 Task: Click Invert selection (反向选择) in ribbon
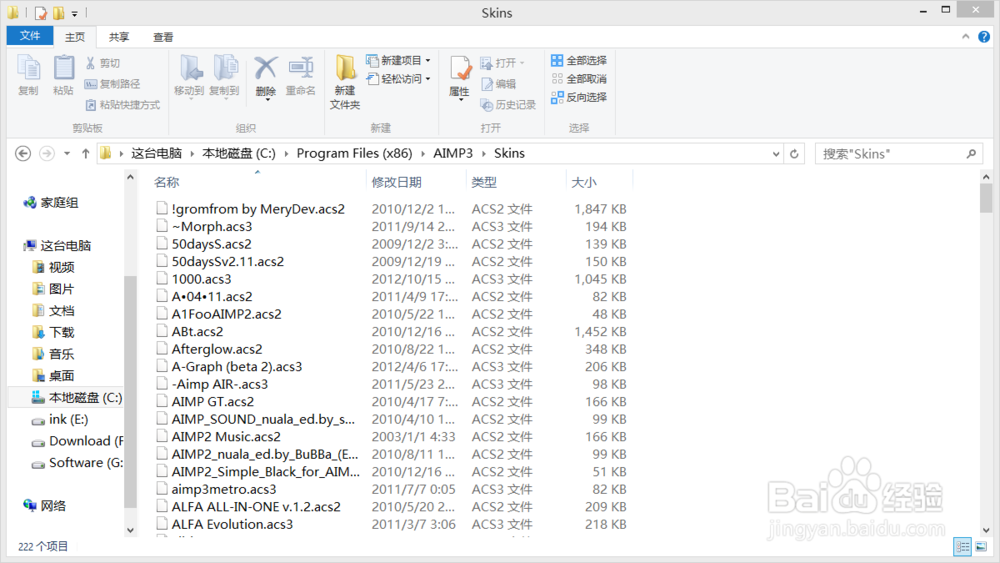(579, 97)
